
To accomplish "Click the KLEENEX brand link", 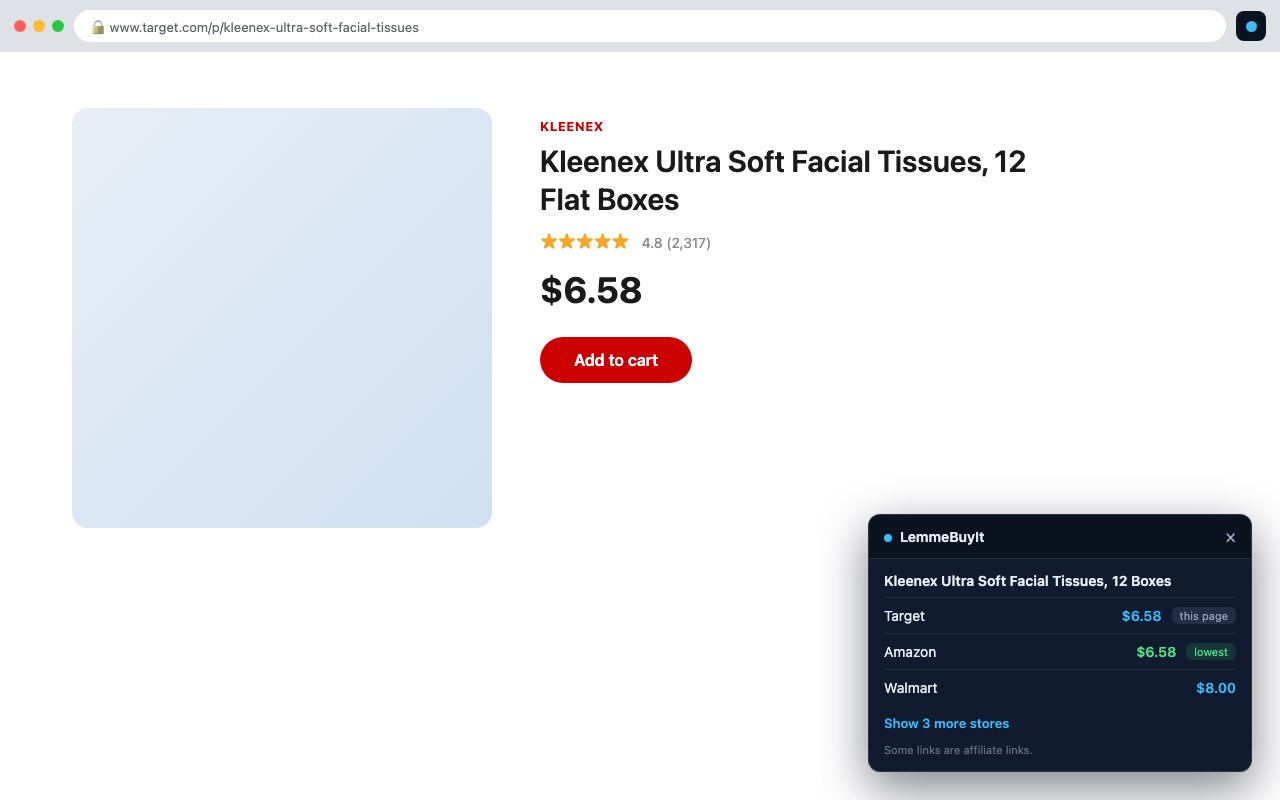I will (572, 127).
